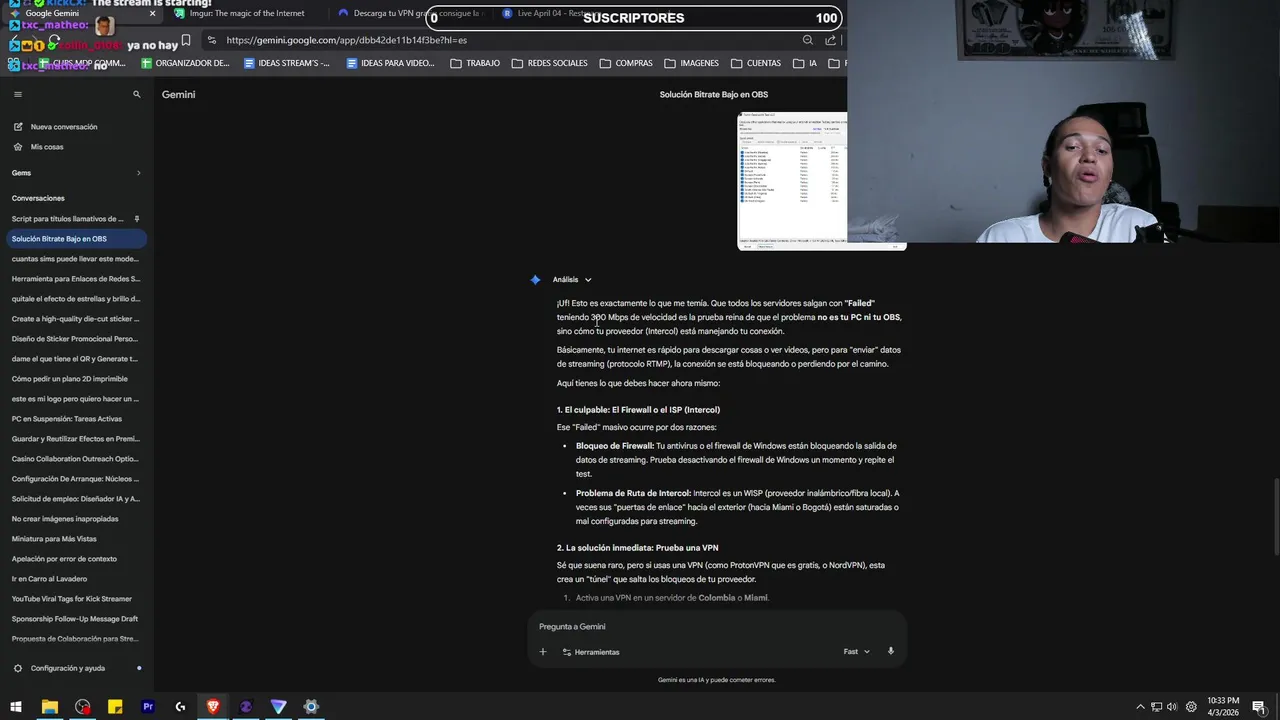The image size is (1280, 720).
Task: Click the Nueva conversación pencil icon
Action: pyautogui.click(x=17, y=127)
